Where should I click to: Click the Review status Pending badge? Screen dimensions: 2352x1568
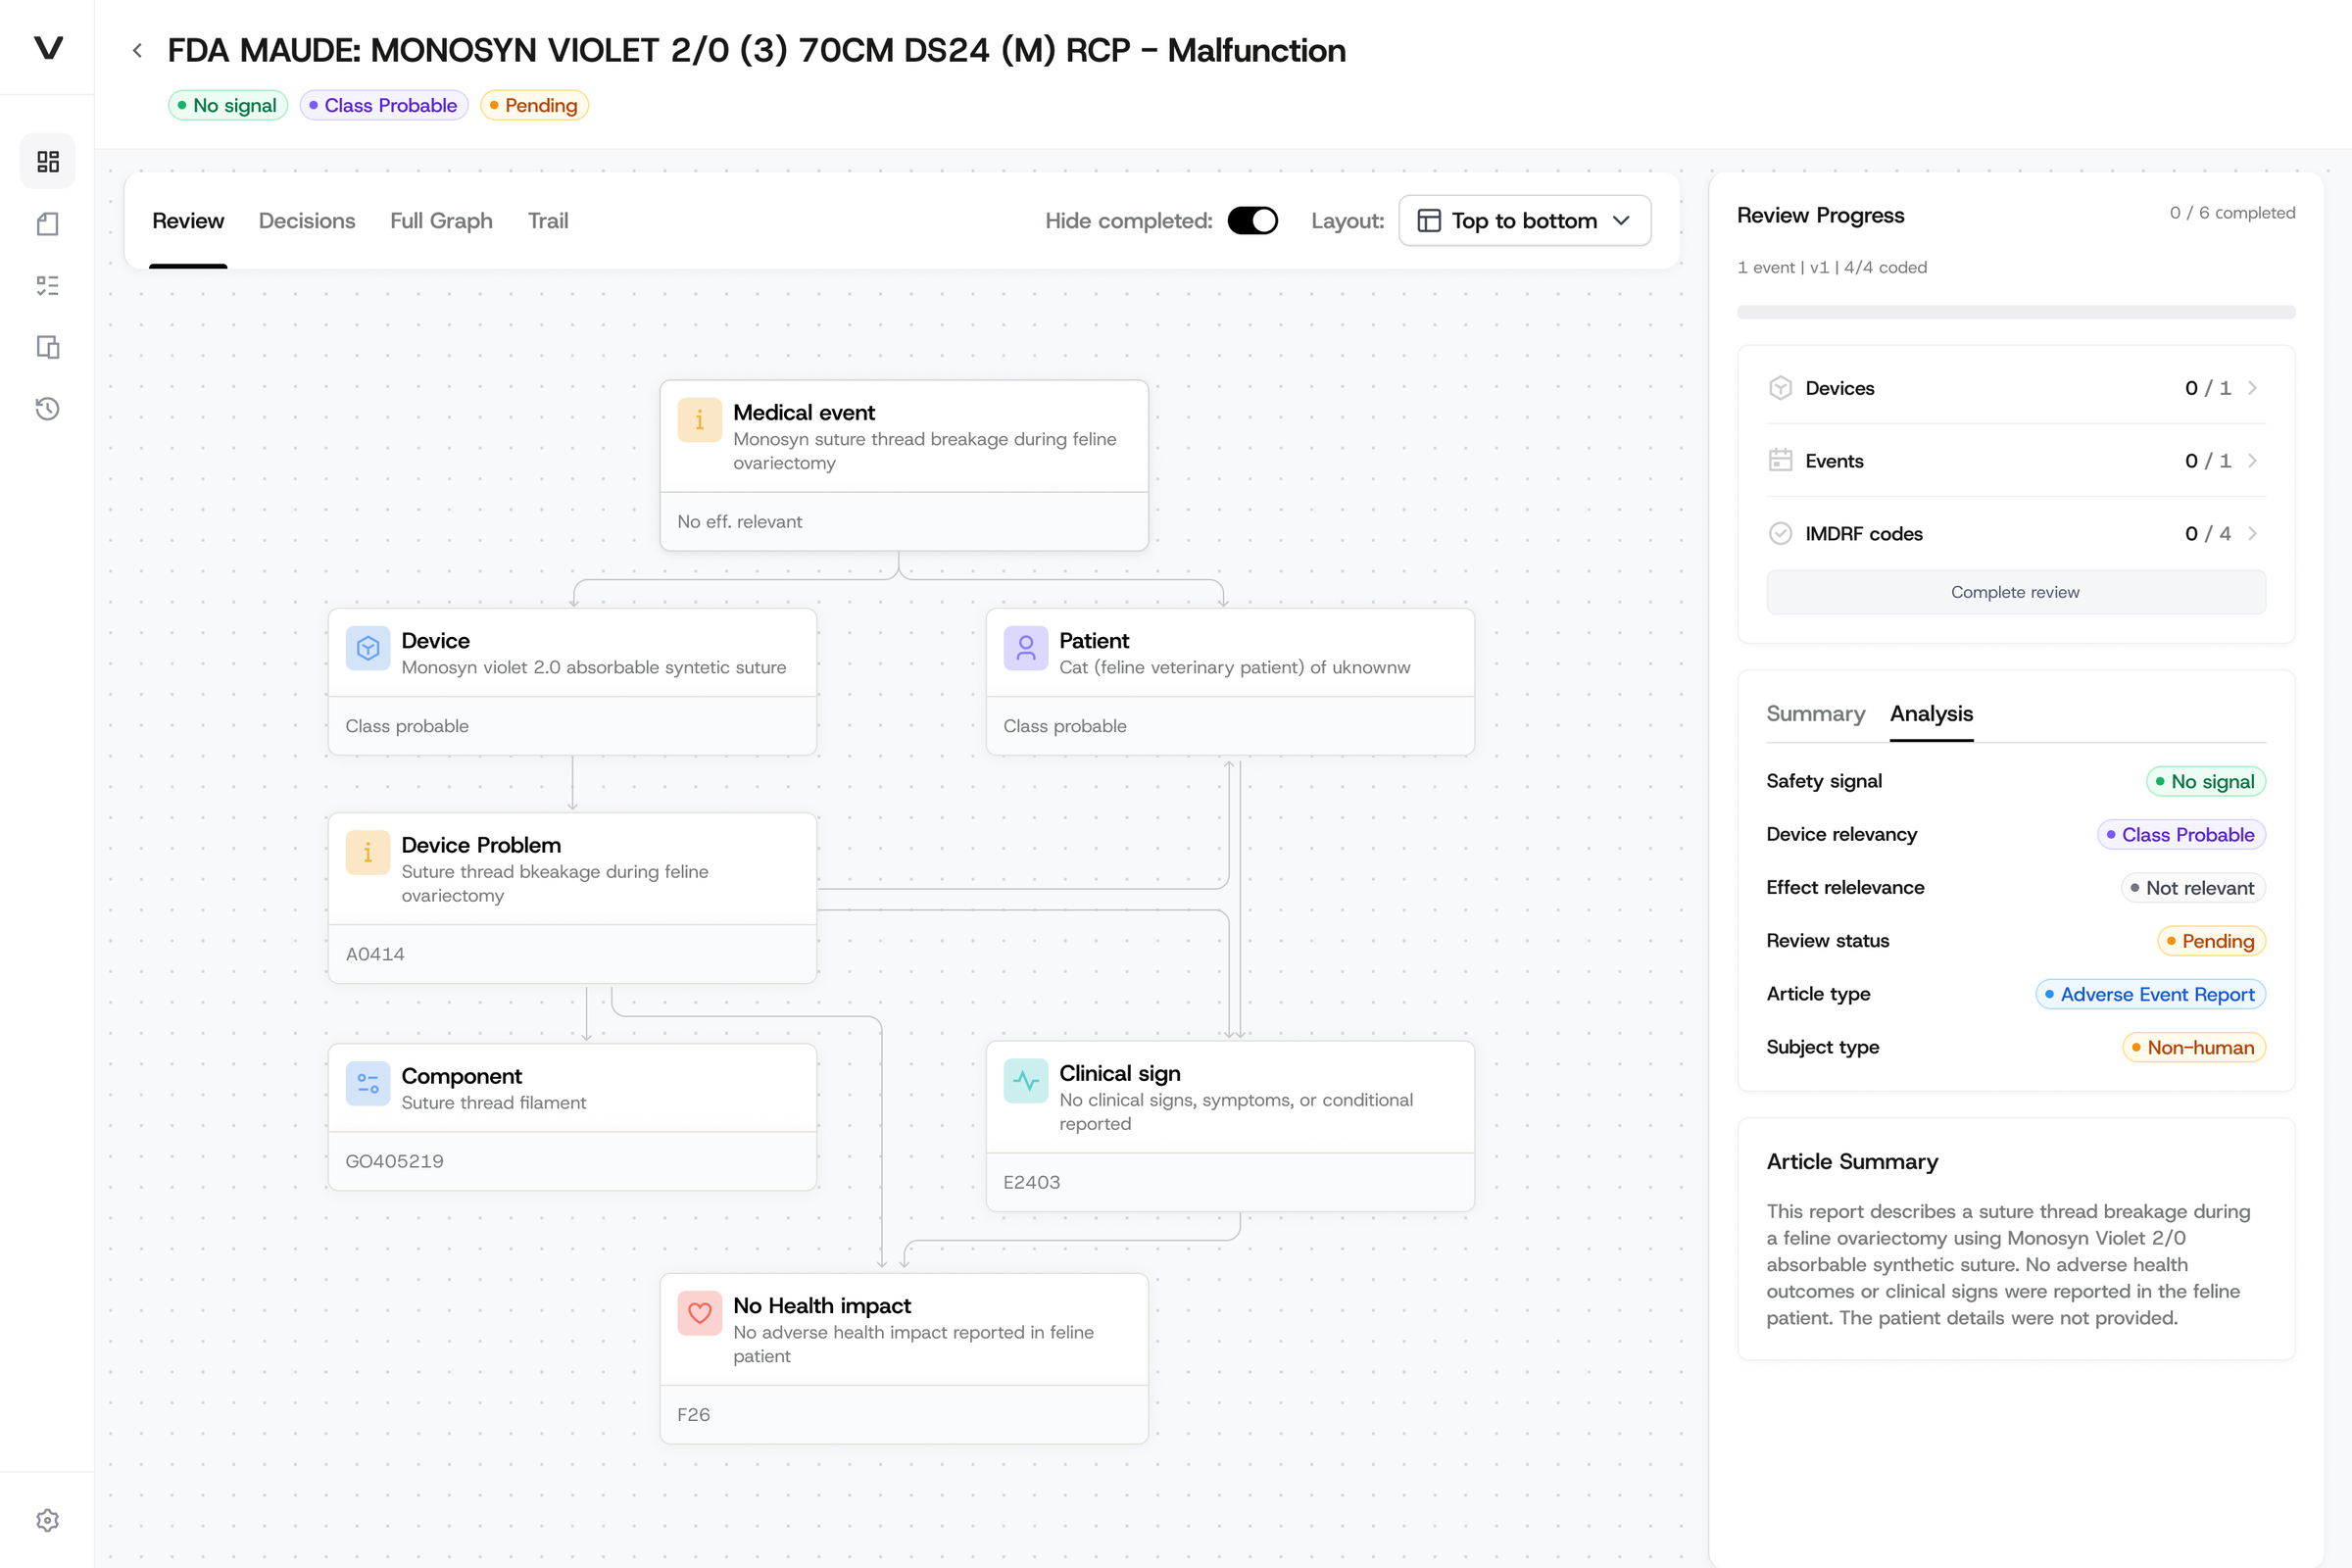click(x=2211, y=941)
